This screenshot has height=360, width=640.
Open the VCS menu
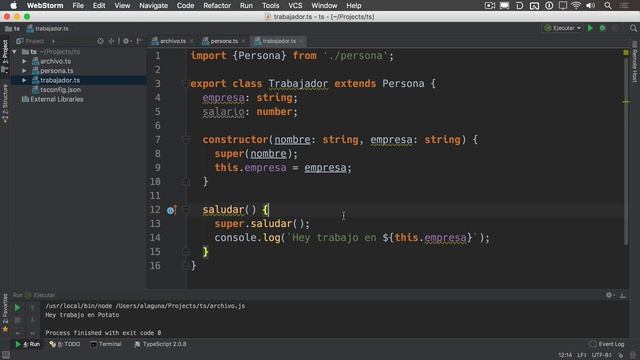pos(295,6)
